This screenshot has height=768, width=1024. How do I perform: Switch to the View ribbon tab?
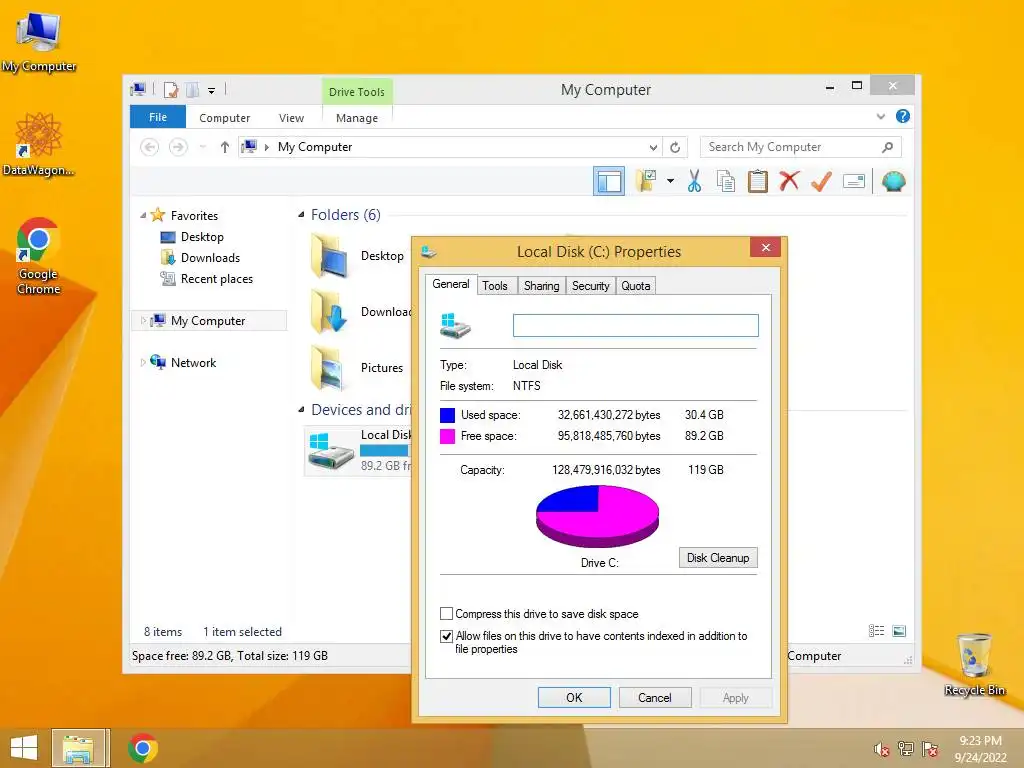[x=291, y=118]
